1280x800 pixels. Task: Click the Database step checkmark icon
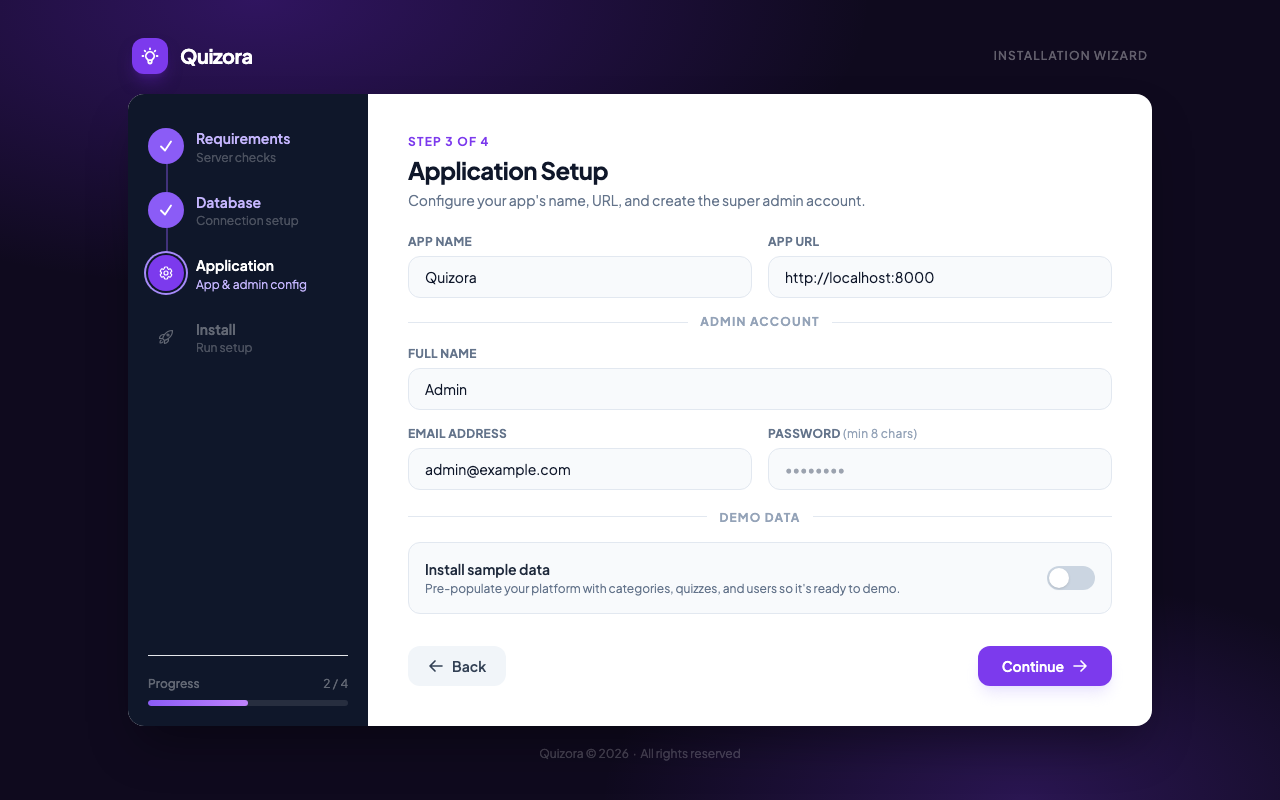click(166, 210)
